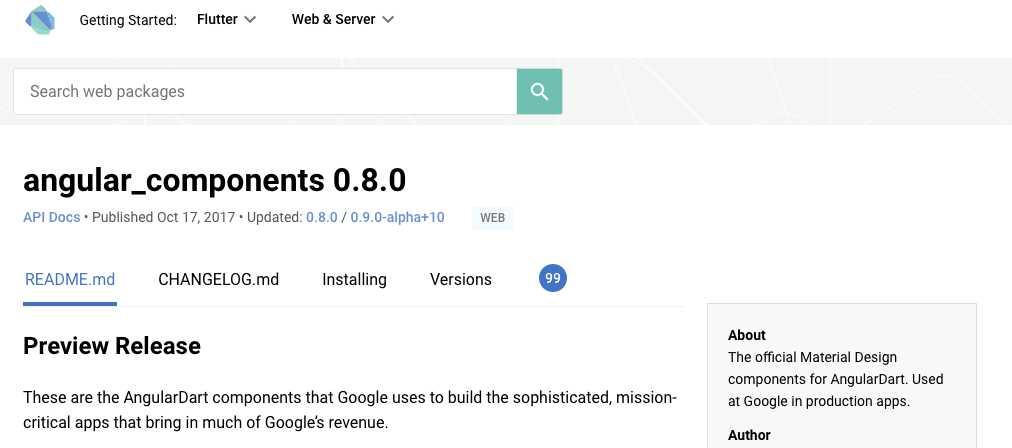Open the Installing tab

tap(354, 280)
